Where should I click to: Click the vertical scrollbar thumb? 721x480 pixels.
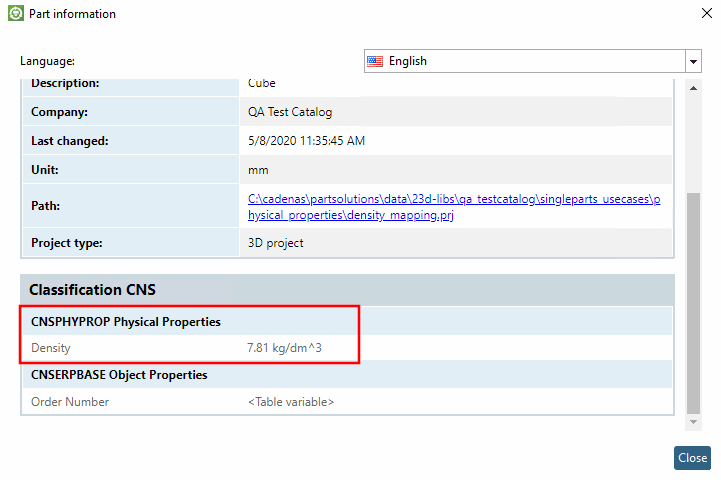tap(693, 303)
